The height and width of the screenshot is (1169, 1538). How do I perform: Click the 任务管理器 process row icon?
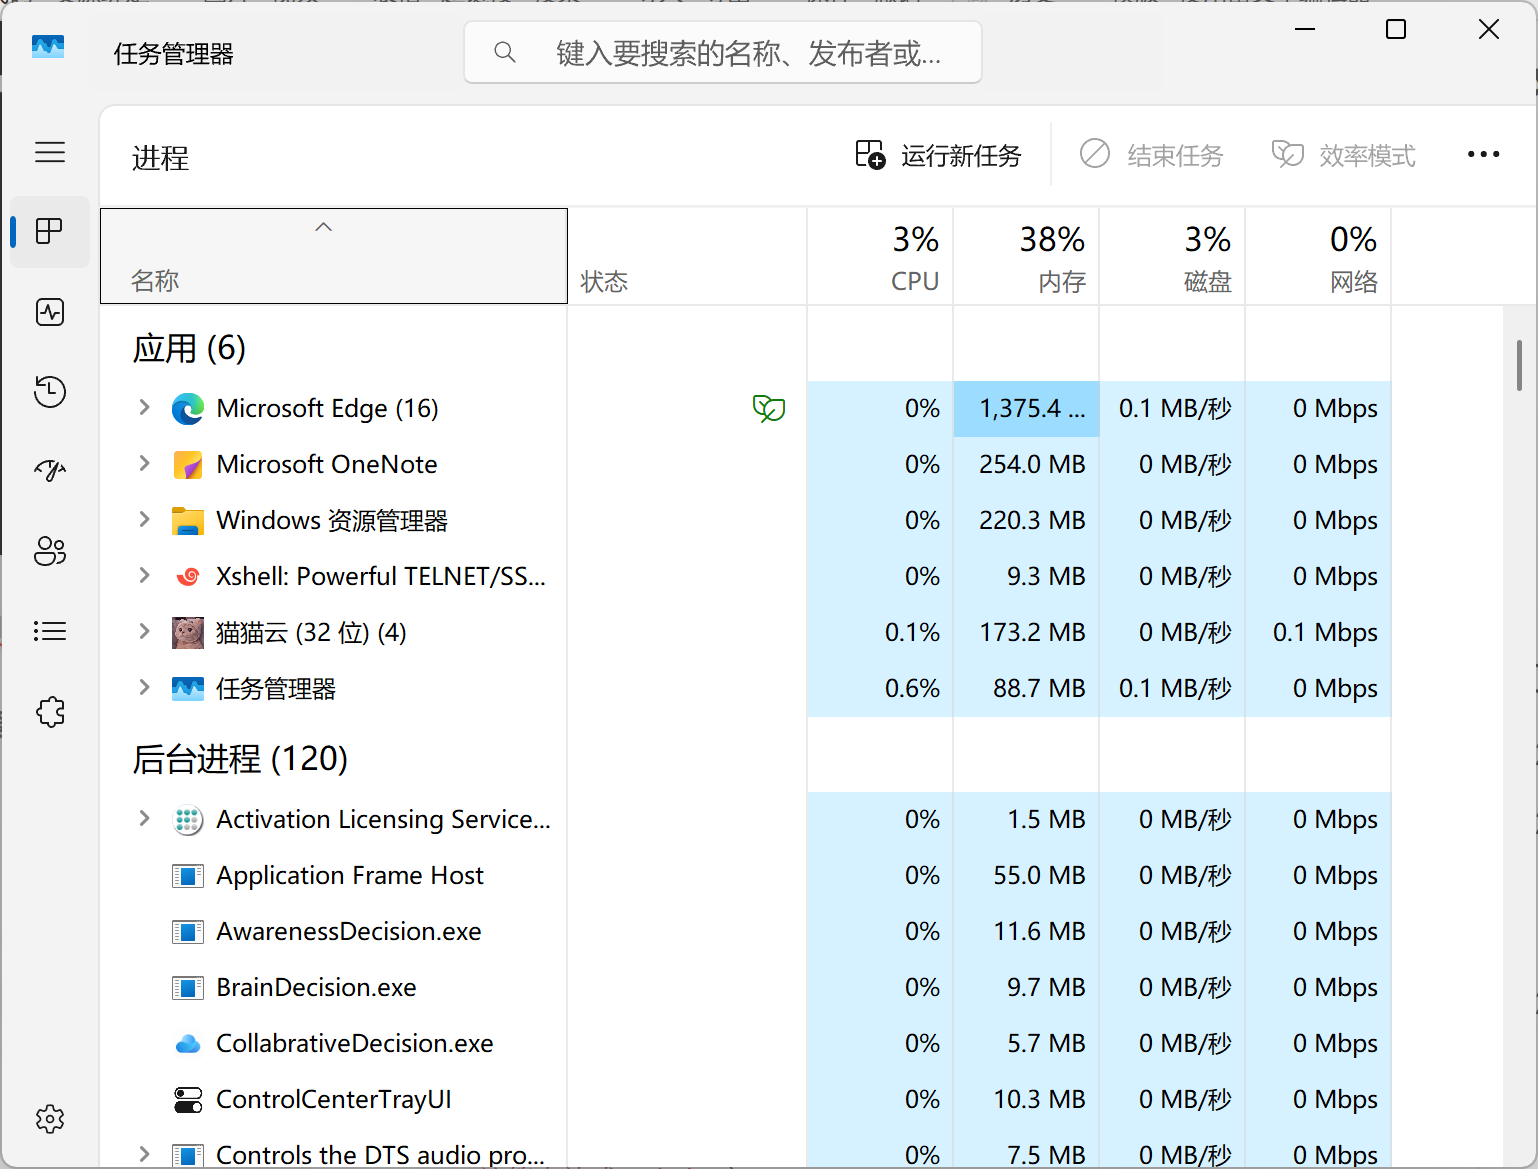click(x=188, y=689)
